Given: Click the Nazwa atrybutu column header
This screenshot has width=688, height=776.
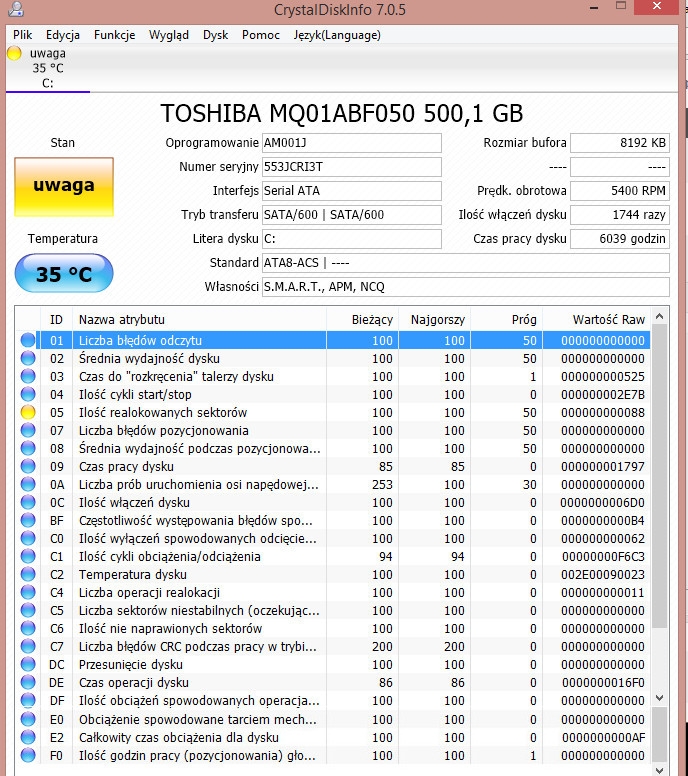Looking at the screenshot, I should click(x=199, y=320).
